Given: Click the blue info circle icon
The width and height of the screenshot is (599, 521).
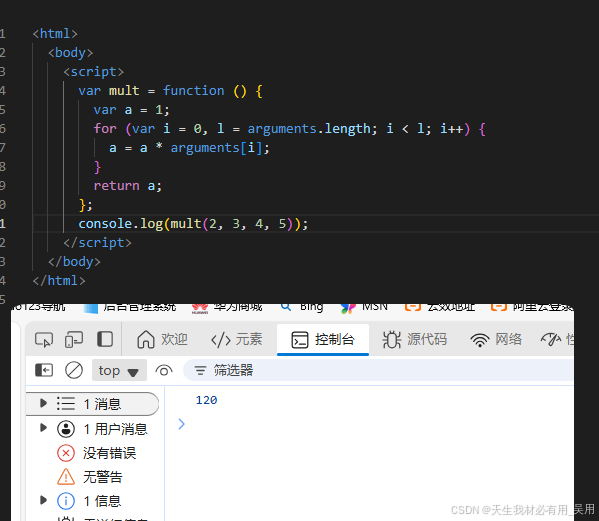Looking at the screenshot, I should (66, 501).
